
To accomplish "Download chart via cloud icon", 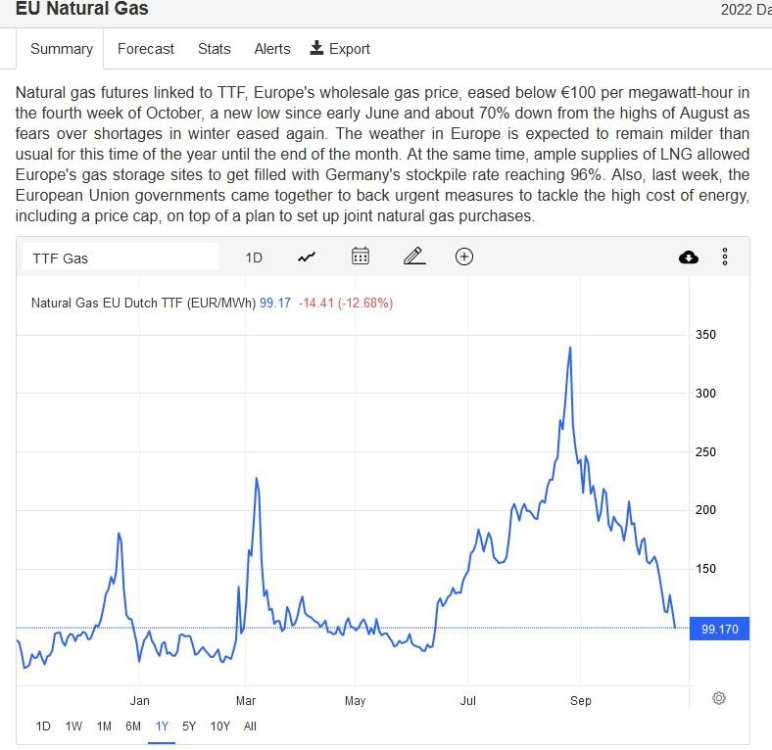I will [689, 257].
